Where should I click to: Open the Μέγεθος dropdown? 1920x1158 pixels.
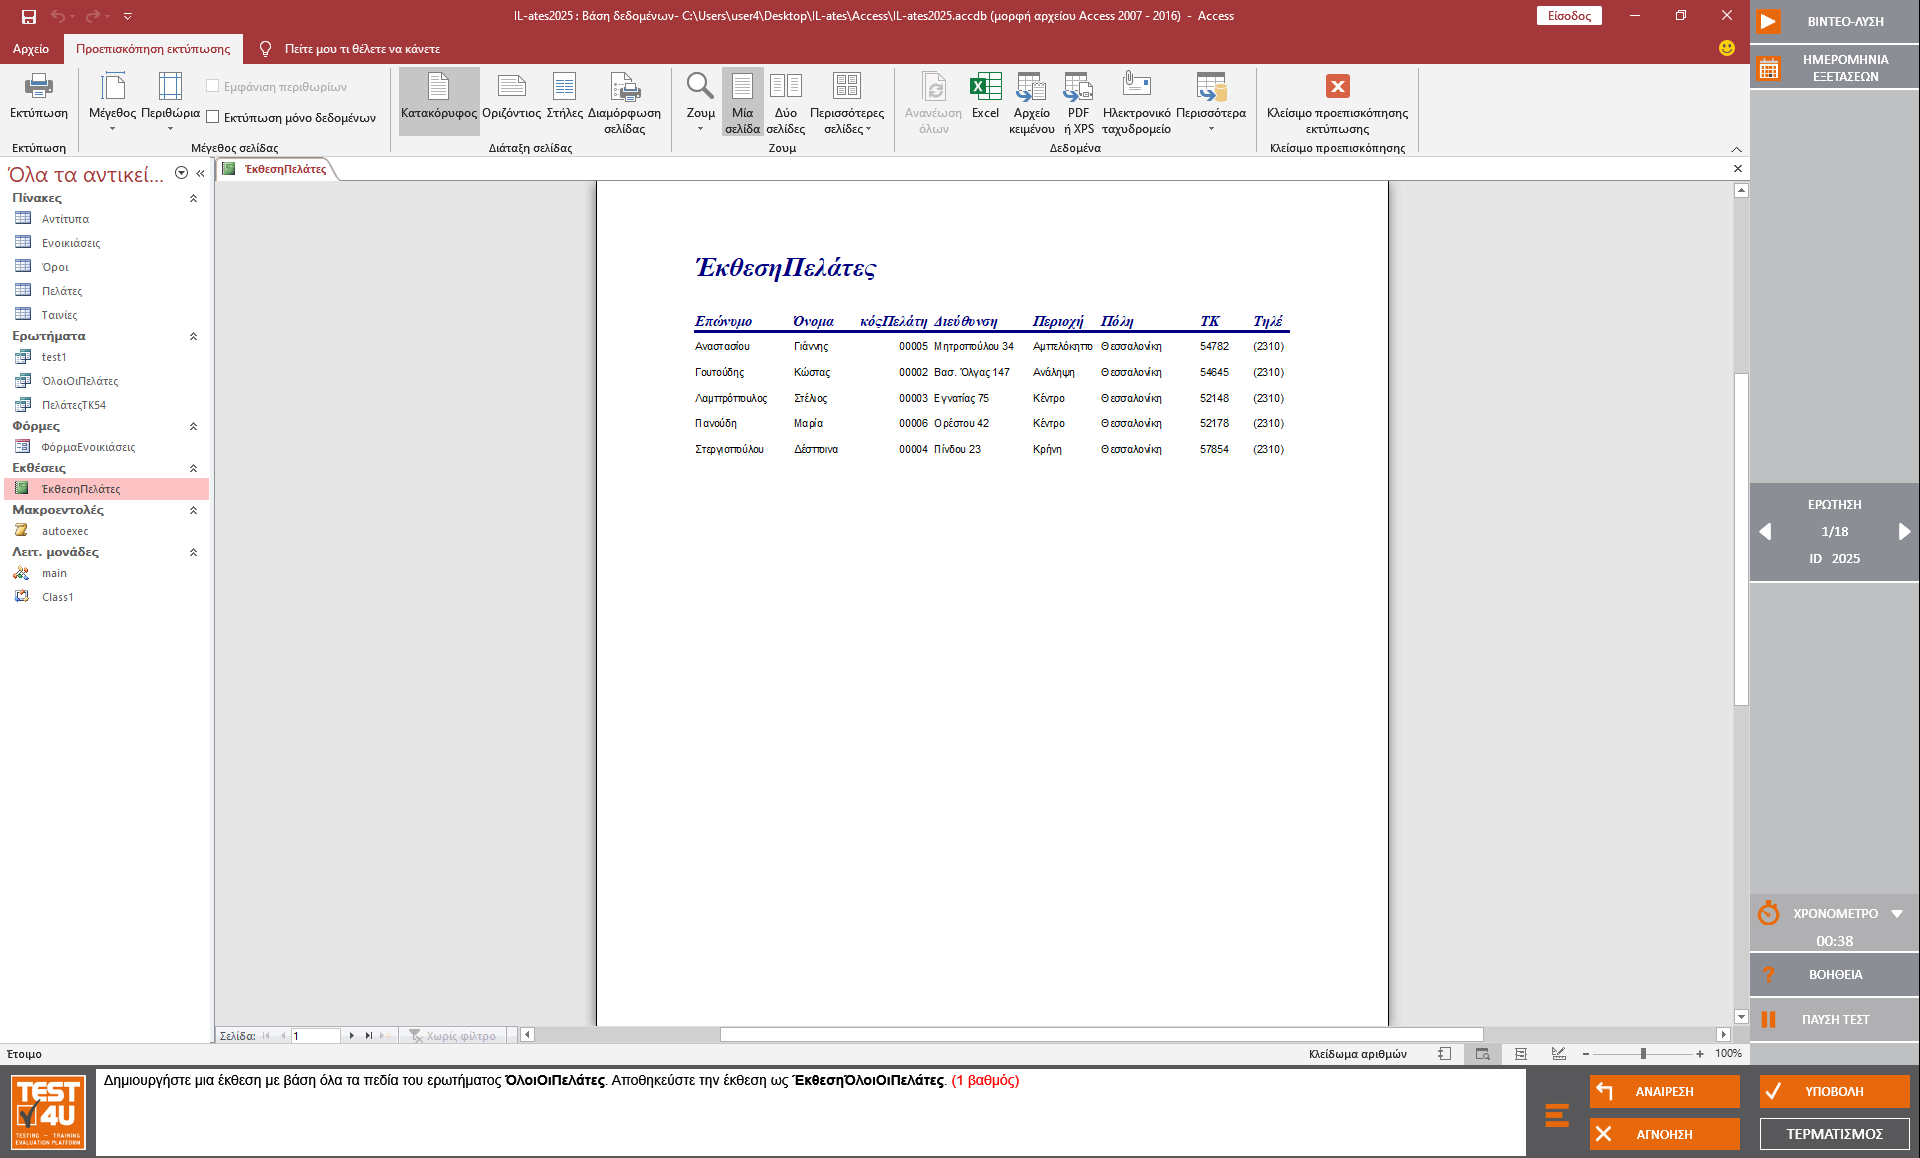113,128
